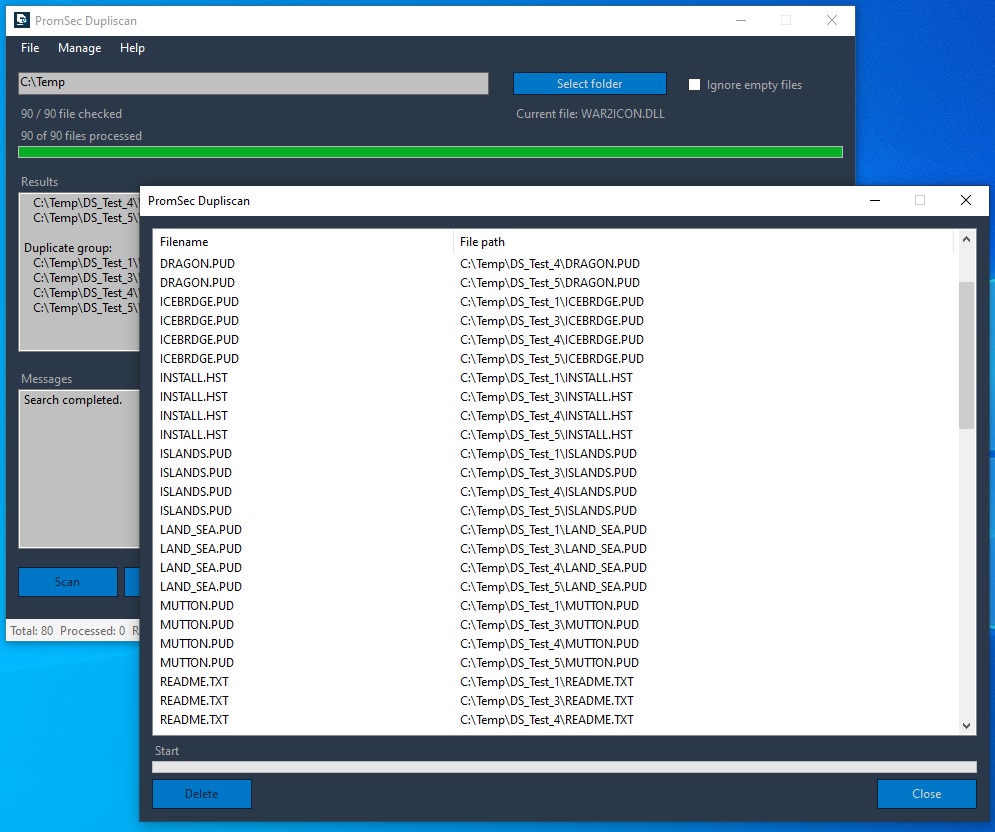The height and width of the screenshot is (832, 995).
Task: Start a scan with the Scan button
Action: 67,582
